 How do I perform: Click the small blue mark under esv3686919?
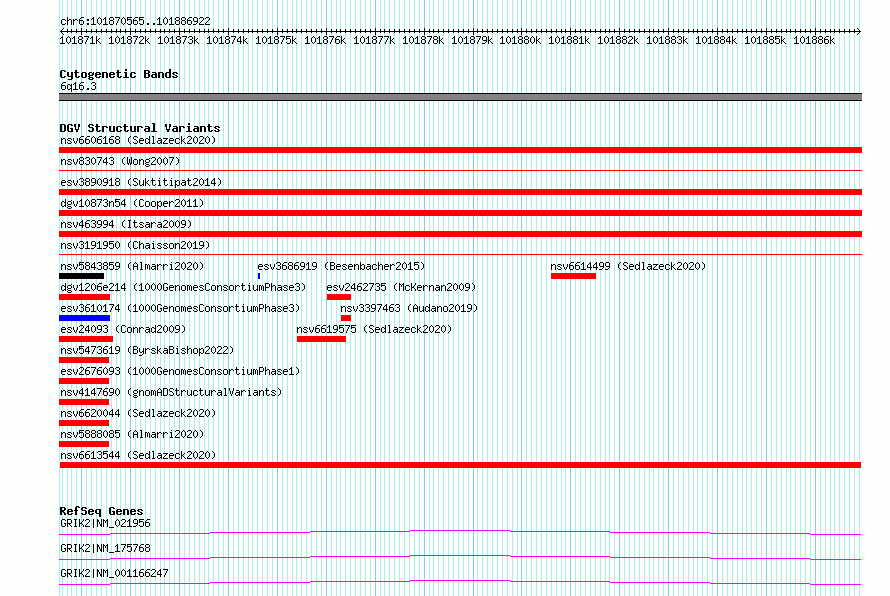pyautogui.click(x=259, y=276)
